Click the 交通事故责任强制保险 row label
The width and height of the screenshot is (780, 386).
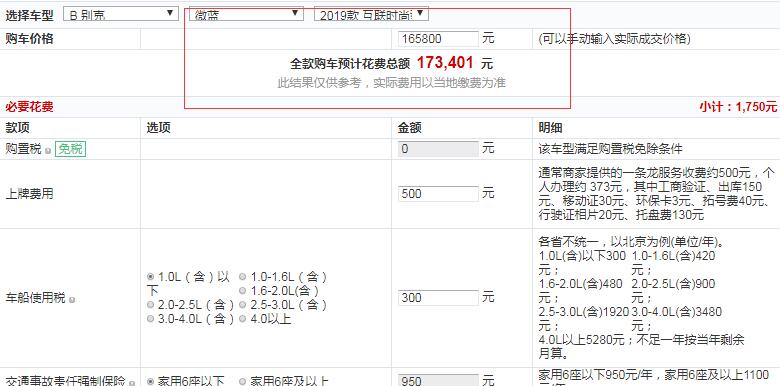(x=65, y=381)
